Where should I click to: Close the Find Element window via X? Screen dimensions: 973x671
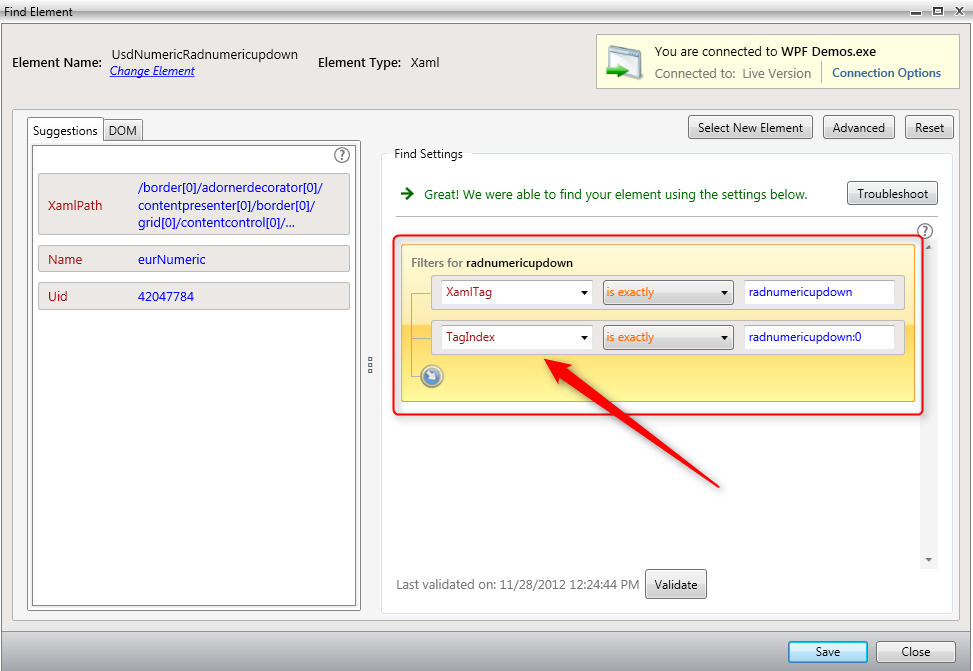point(959,11)
